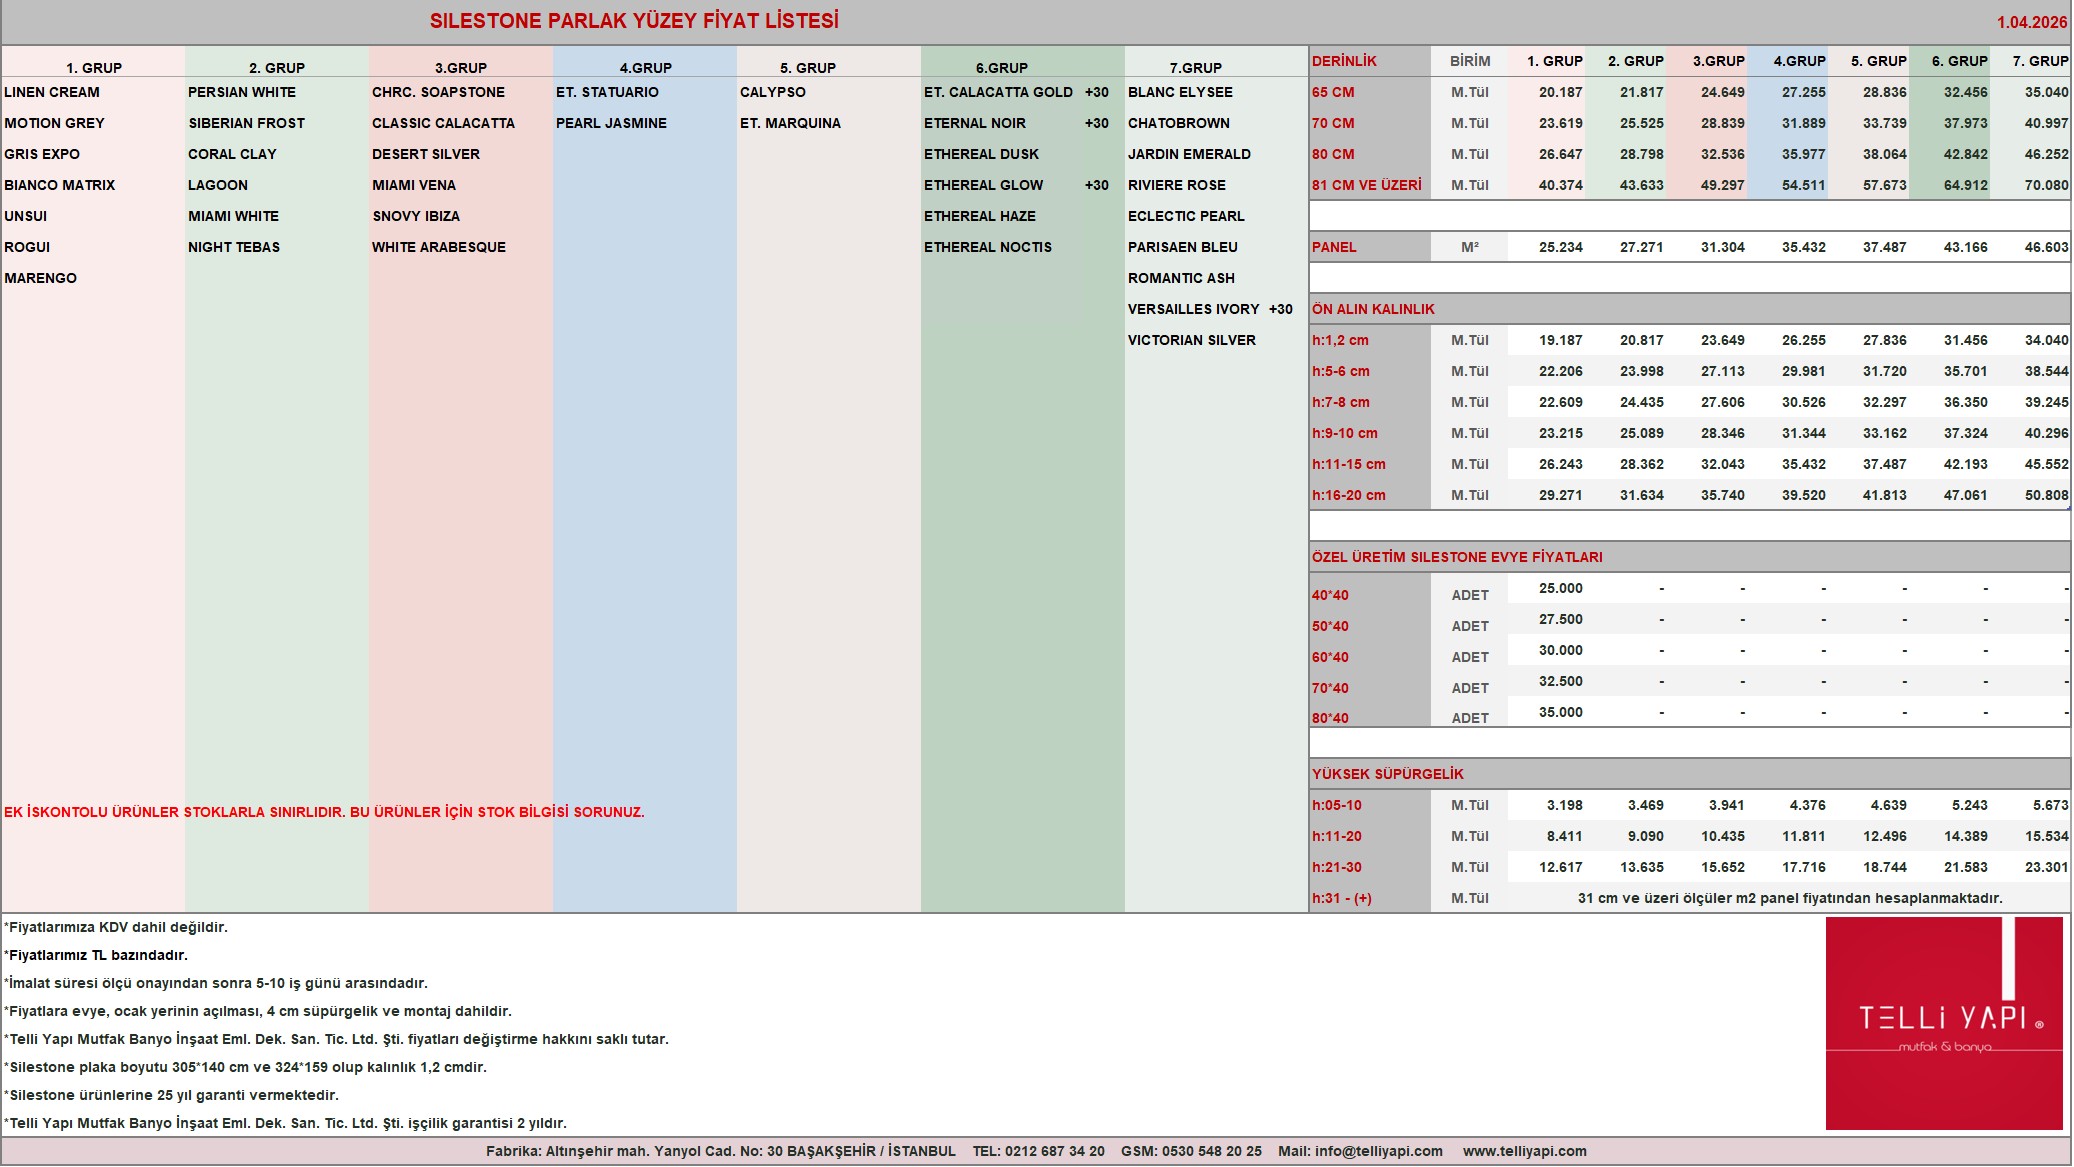Click on LAGOON in group 2
The height and width of the screenshot is (1167, 2074).
coord(218,185)
